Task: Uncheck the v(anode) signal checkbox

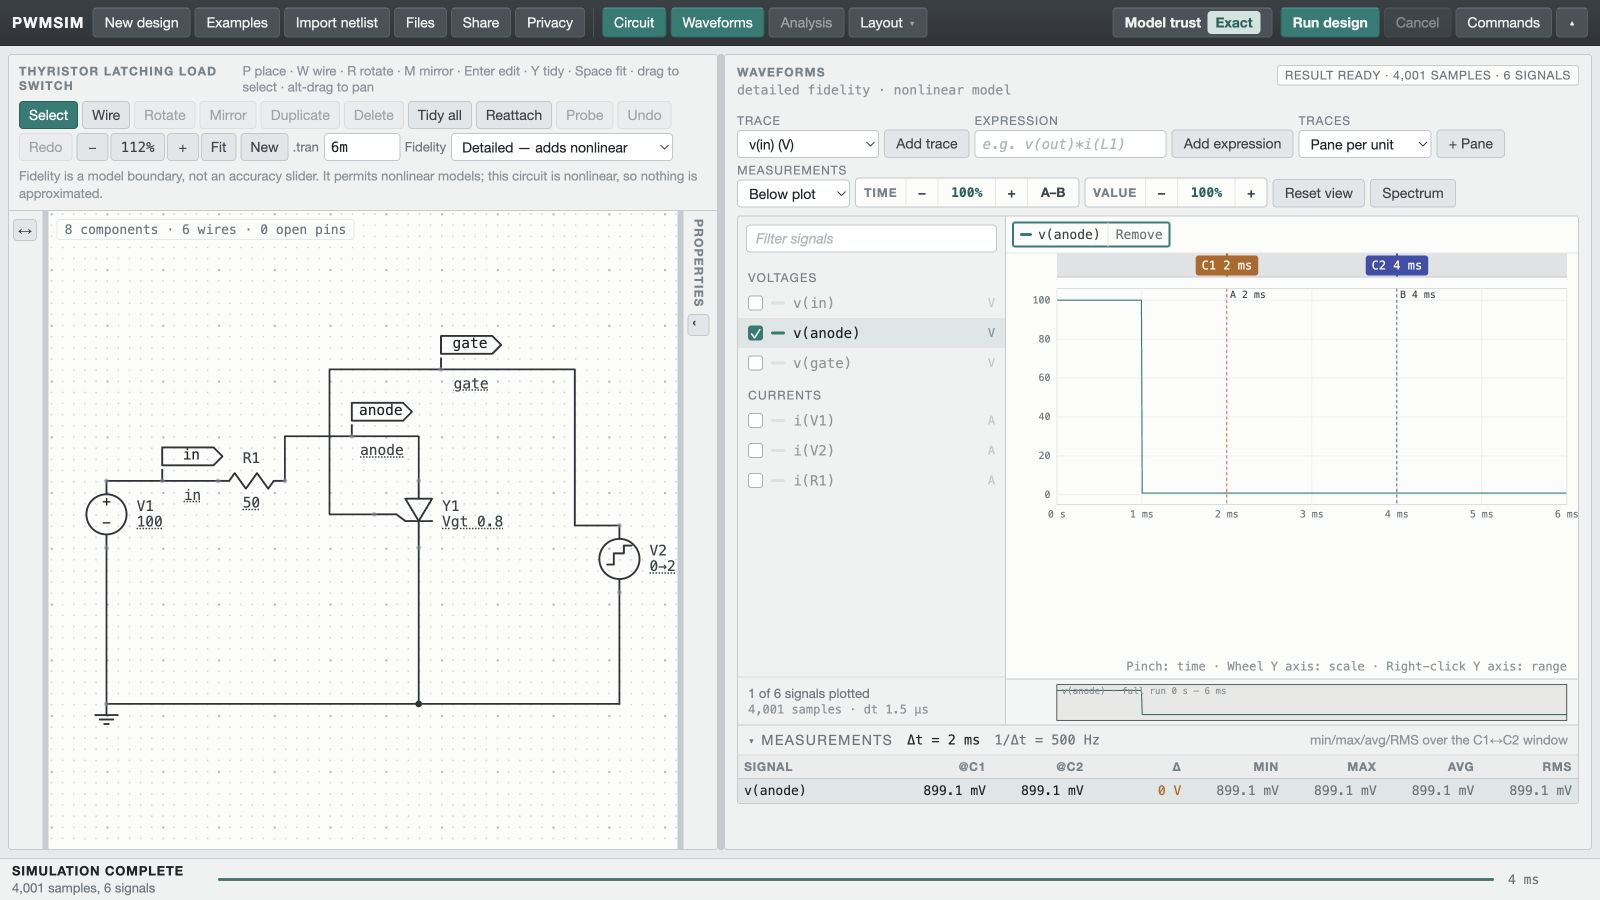Action: 755,333
